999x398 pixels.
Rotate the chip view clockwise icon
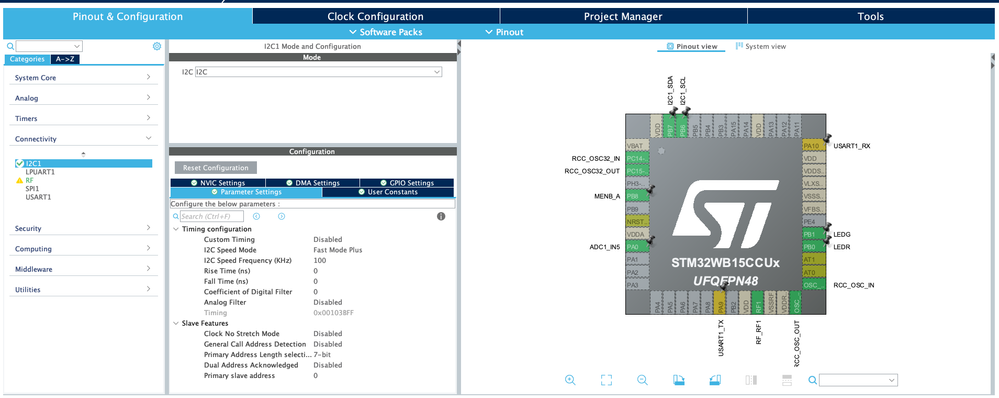[x=679, y=380]
